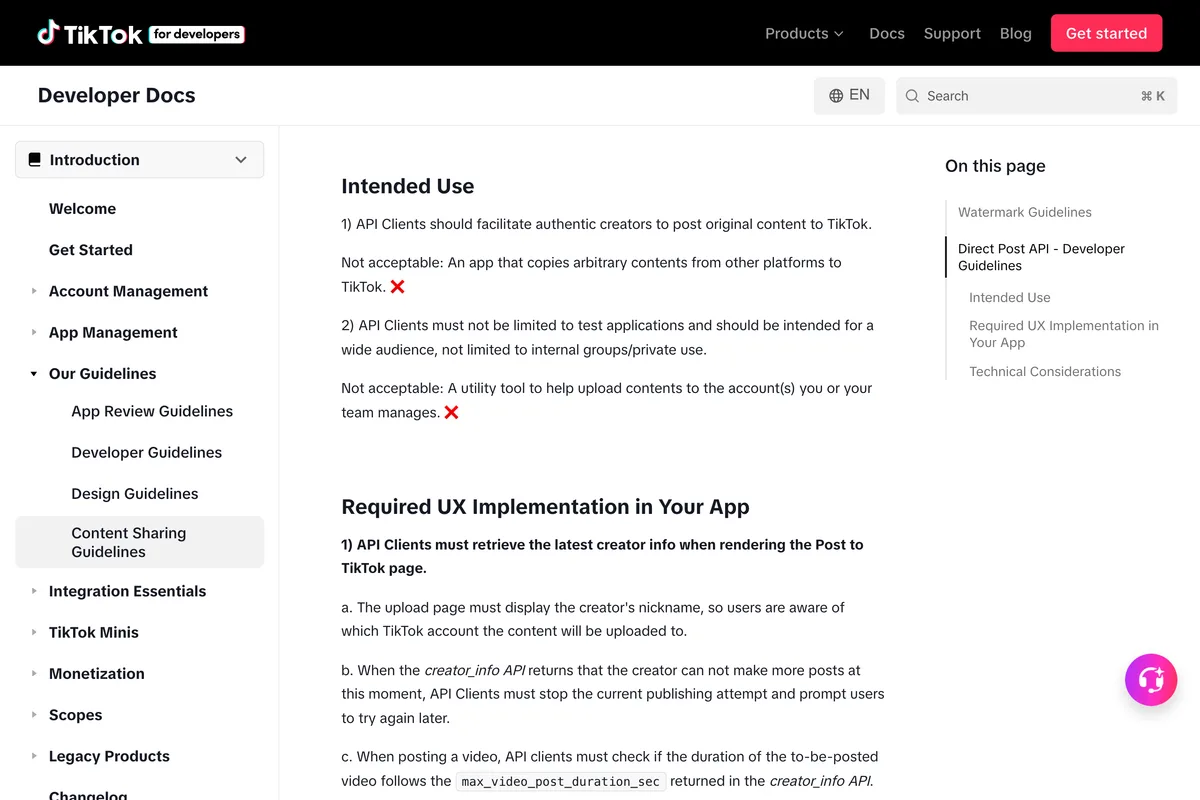
Task: Open the Get Started sidebar page
Action: pyautogui.click(x=91, y=250)
